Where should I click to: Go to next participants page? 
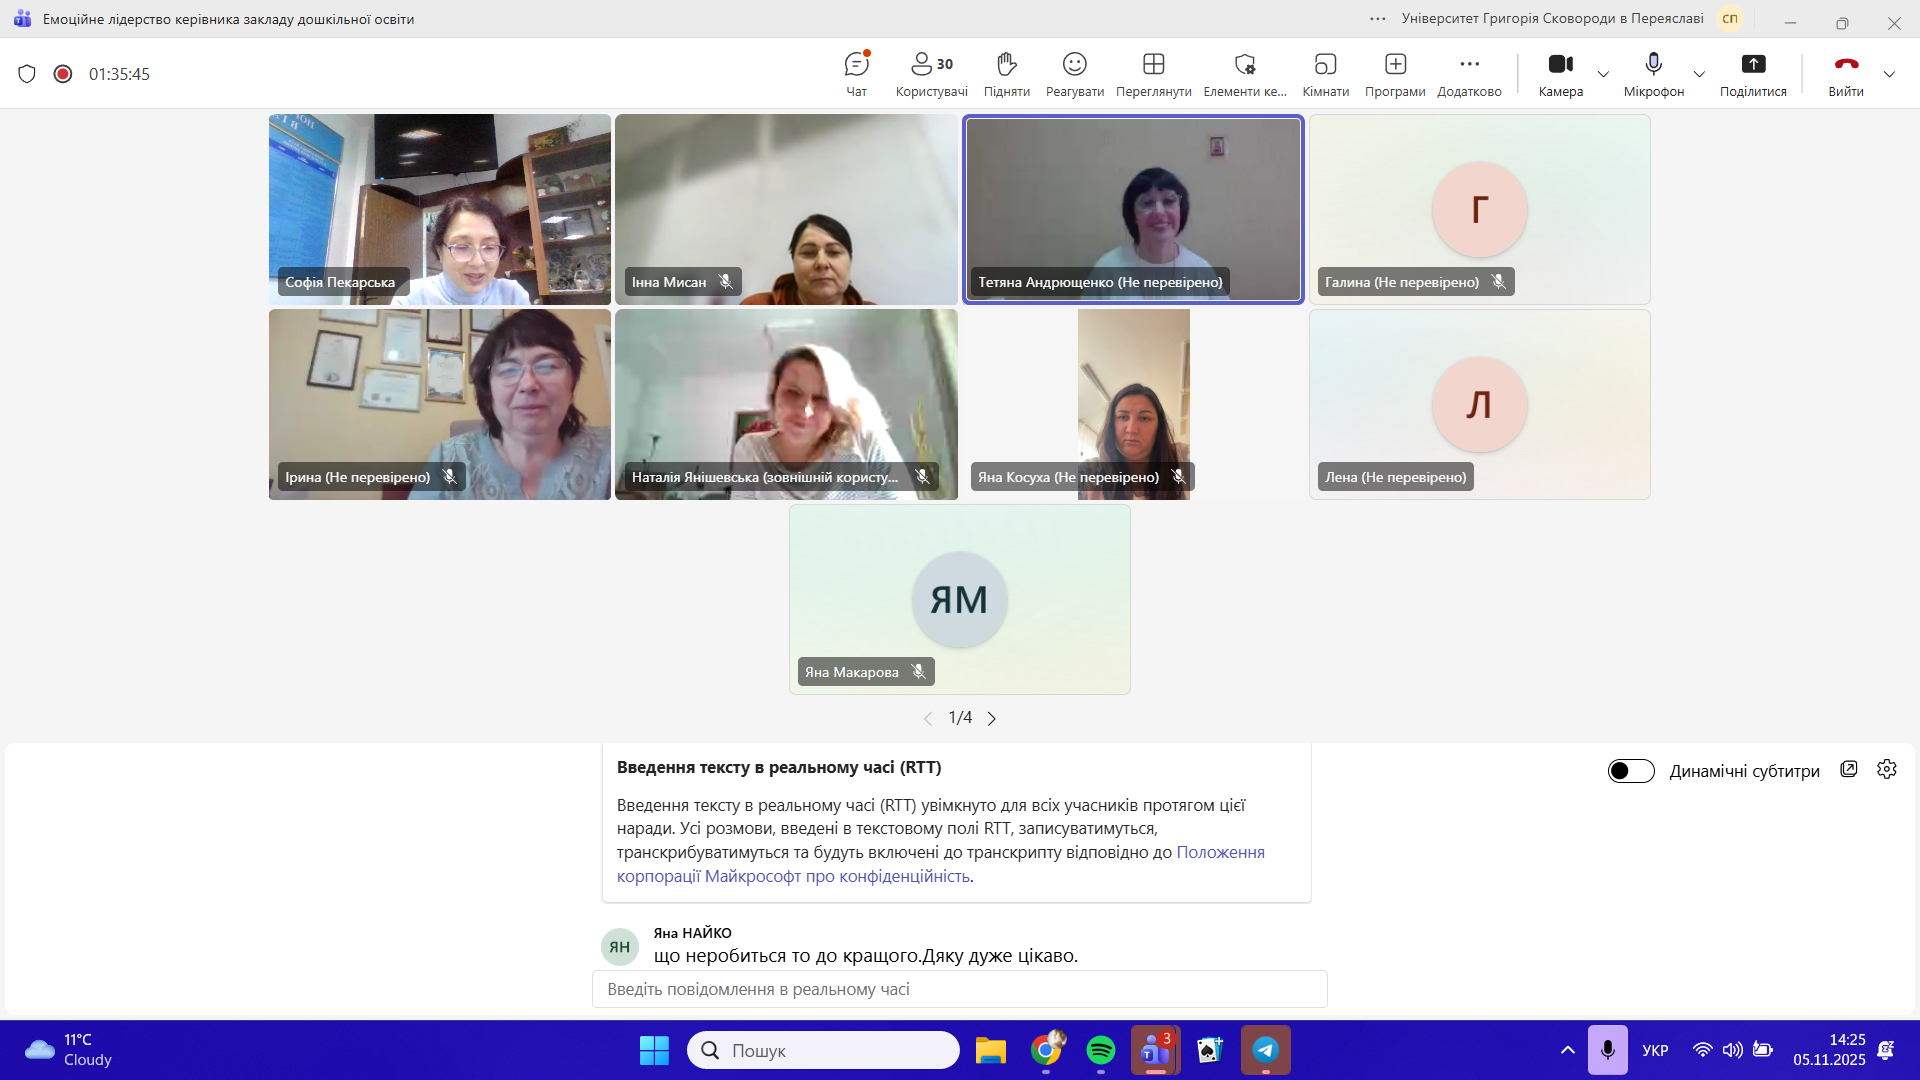tap(992, 719)
